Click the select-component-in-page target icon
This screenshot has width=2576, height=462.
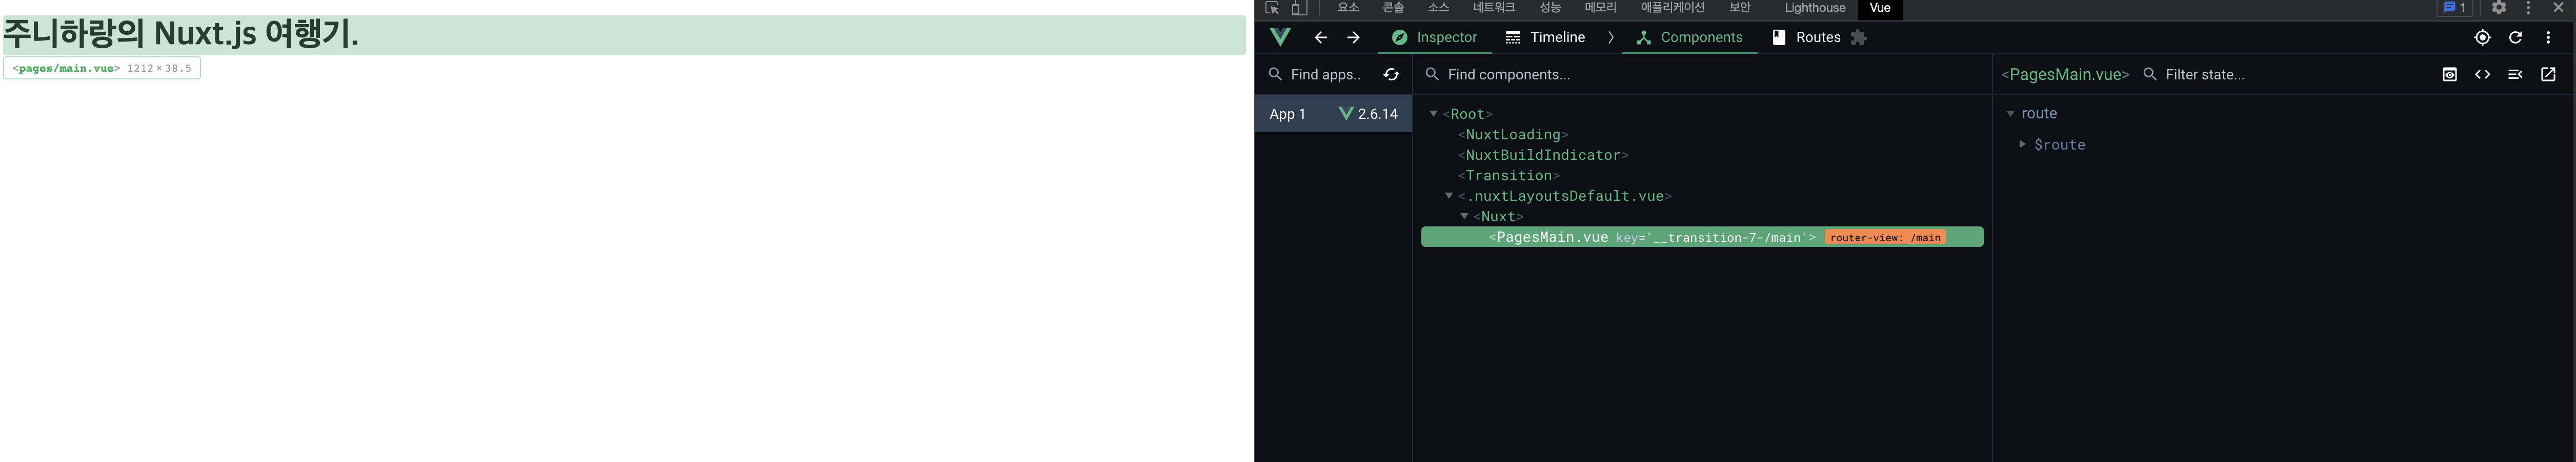(2482, 37)
